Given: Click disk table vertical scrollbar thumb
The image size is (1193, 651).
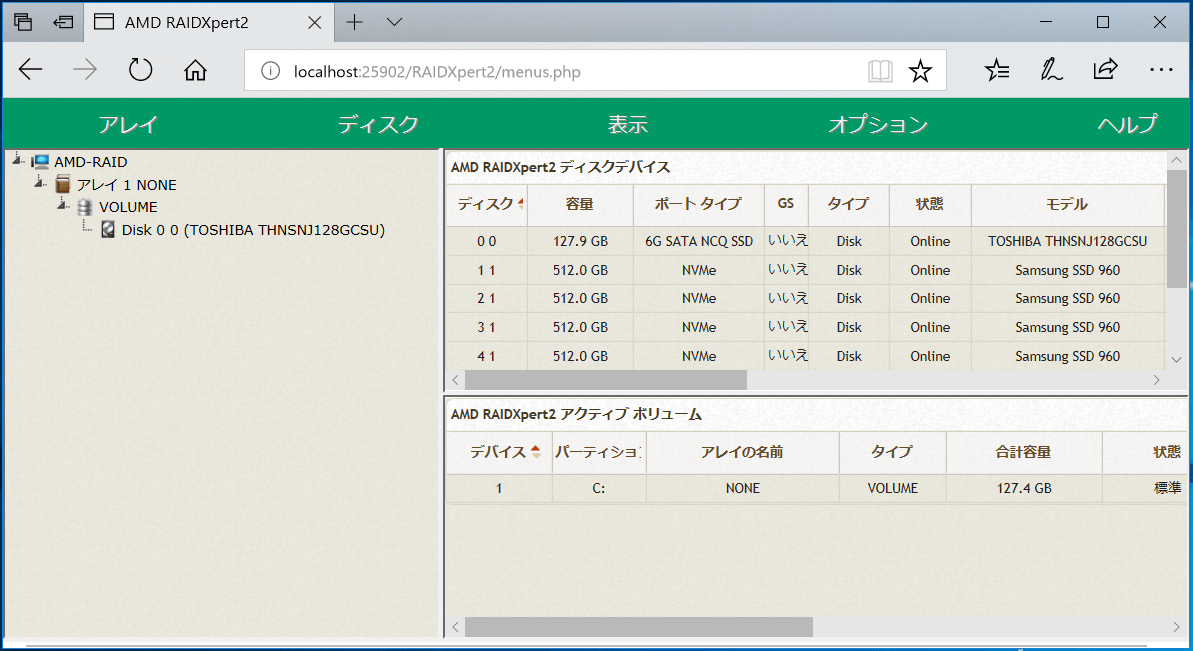Looking at the screenshot, I should 1176,229.
